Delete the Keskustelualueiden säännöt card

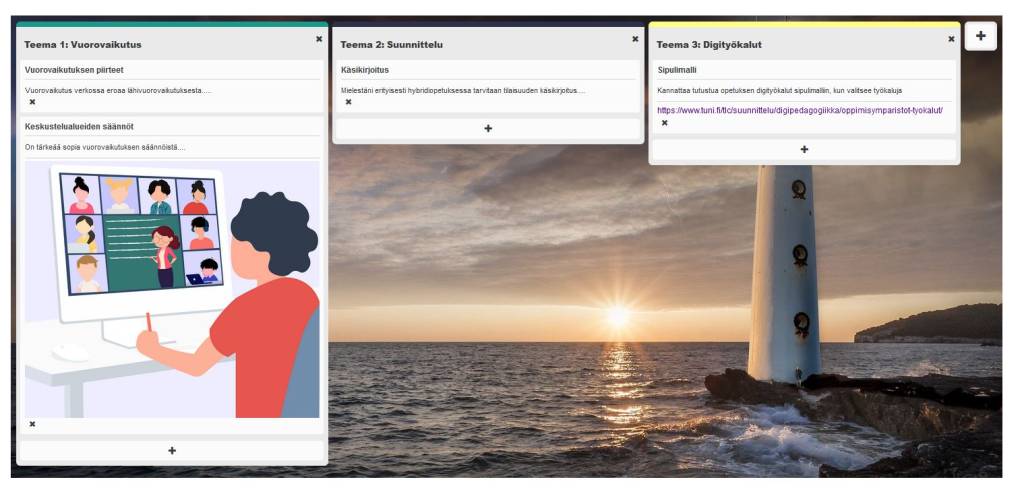coord(32,424)
